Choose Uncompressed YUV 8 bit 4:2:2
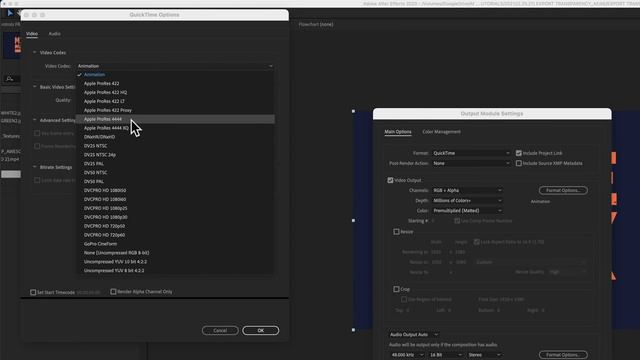Viewport: 640px width, 360px height. click(x=175, y=271)
